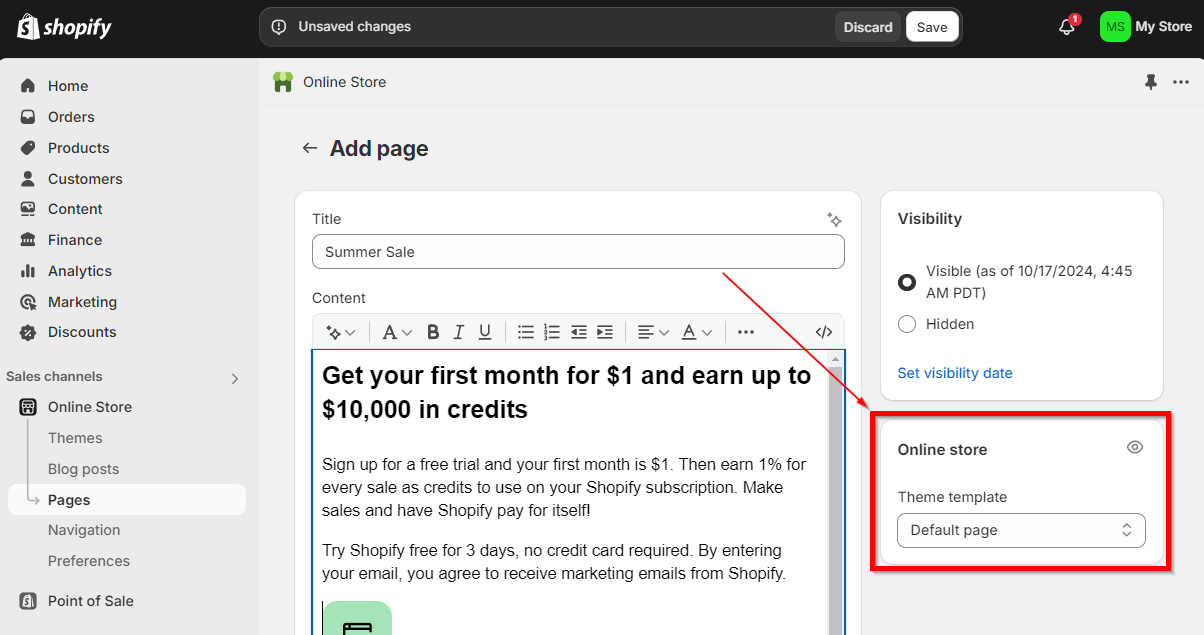
Task: Open the header three-dot options menu
Action: (x=1181, y=82)
